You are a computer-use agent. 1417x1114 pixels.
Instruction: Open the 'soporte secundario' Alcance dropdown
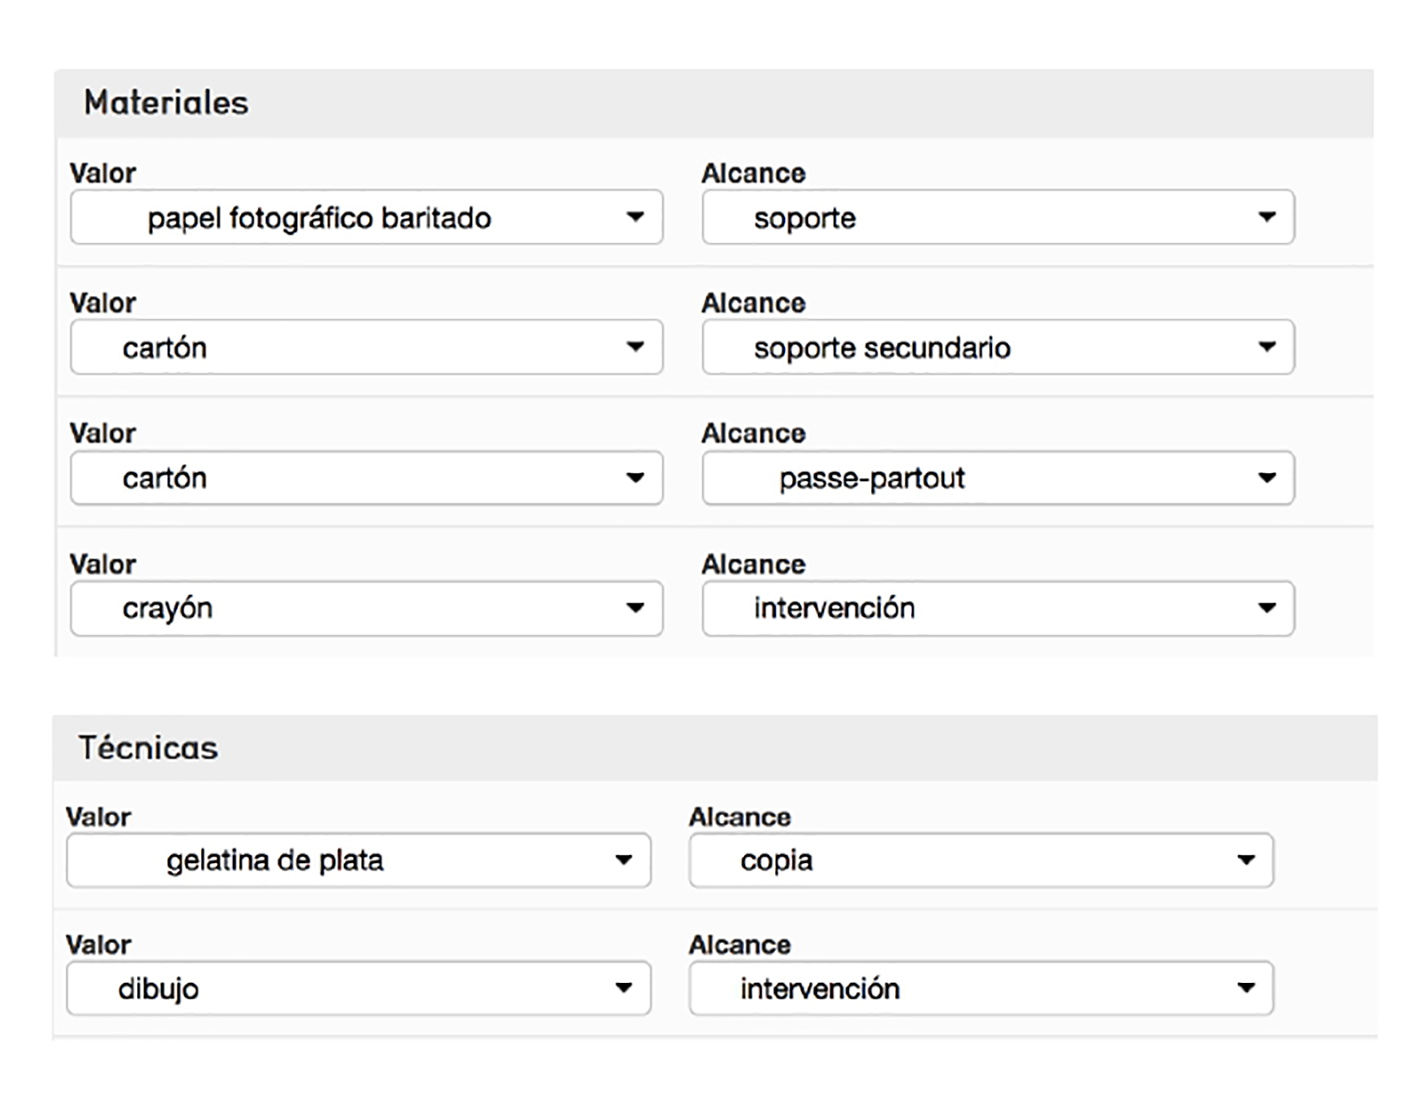pos(997,348)
